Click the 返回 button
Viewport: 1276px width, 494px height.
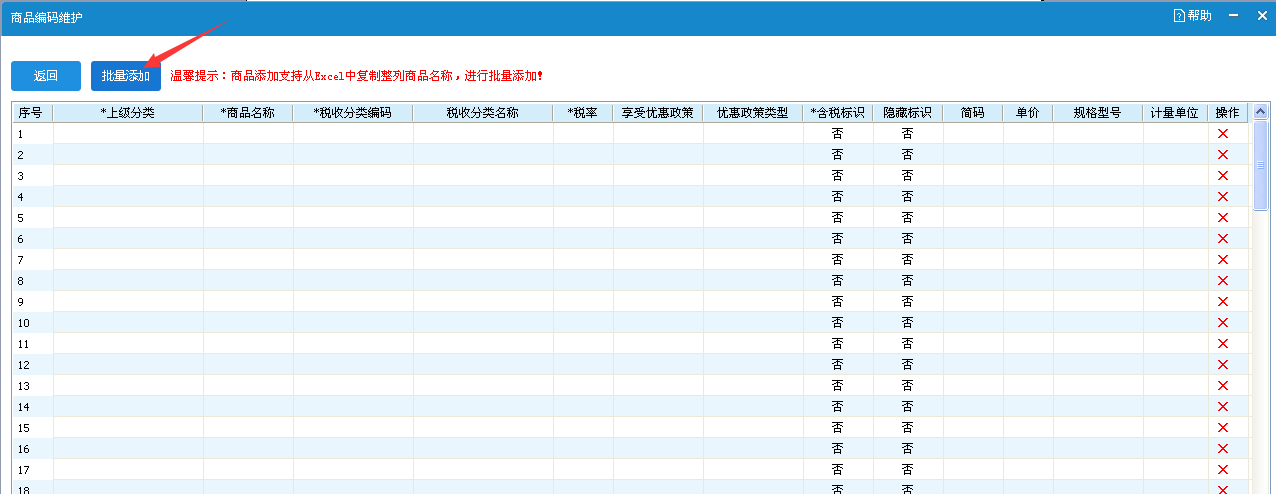pos(46,76)
